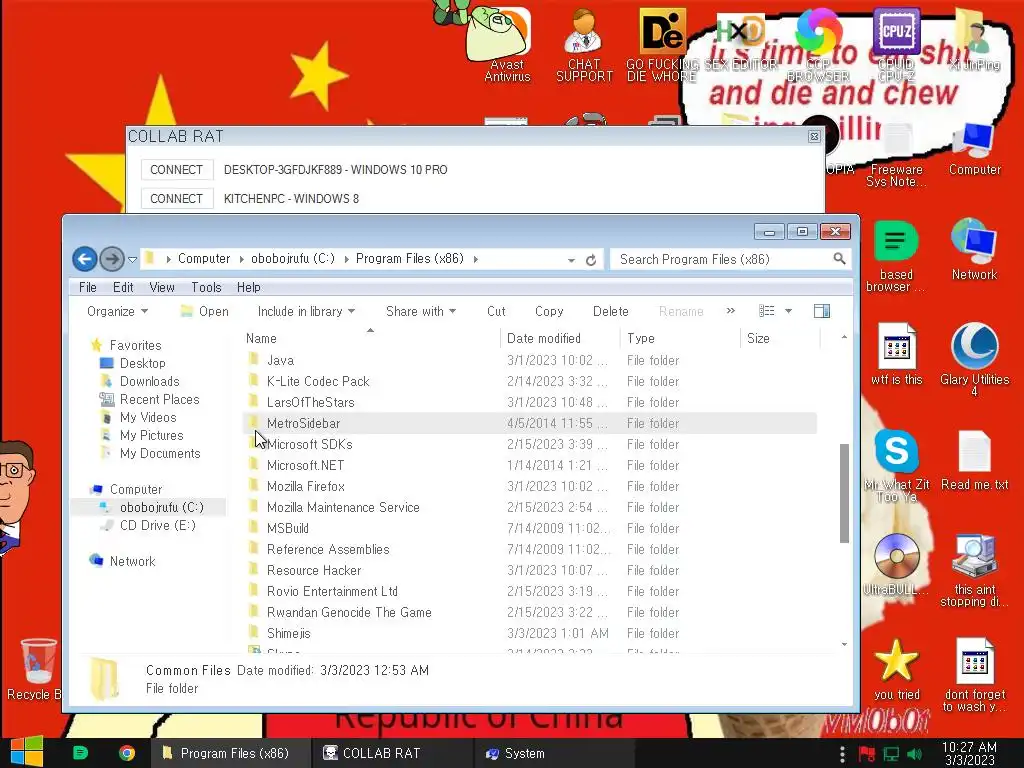Launch the UltraBULL disc desktop icon
The image size is (1024, 768).
pyautogui.click(x=896, y=564)
